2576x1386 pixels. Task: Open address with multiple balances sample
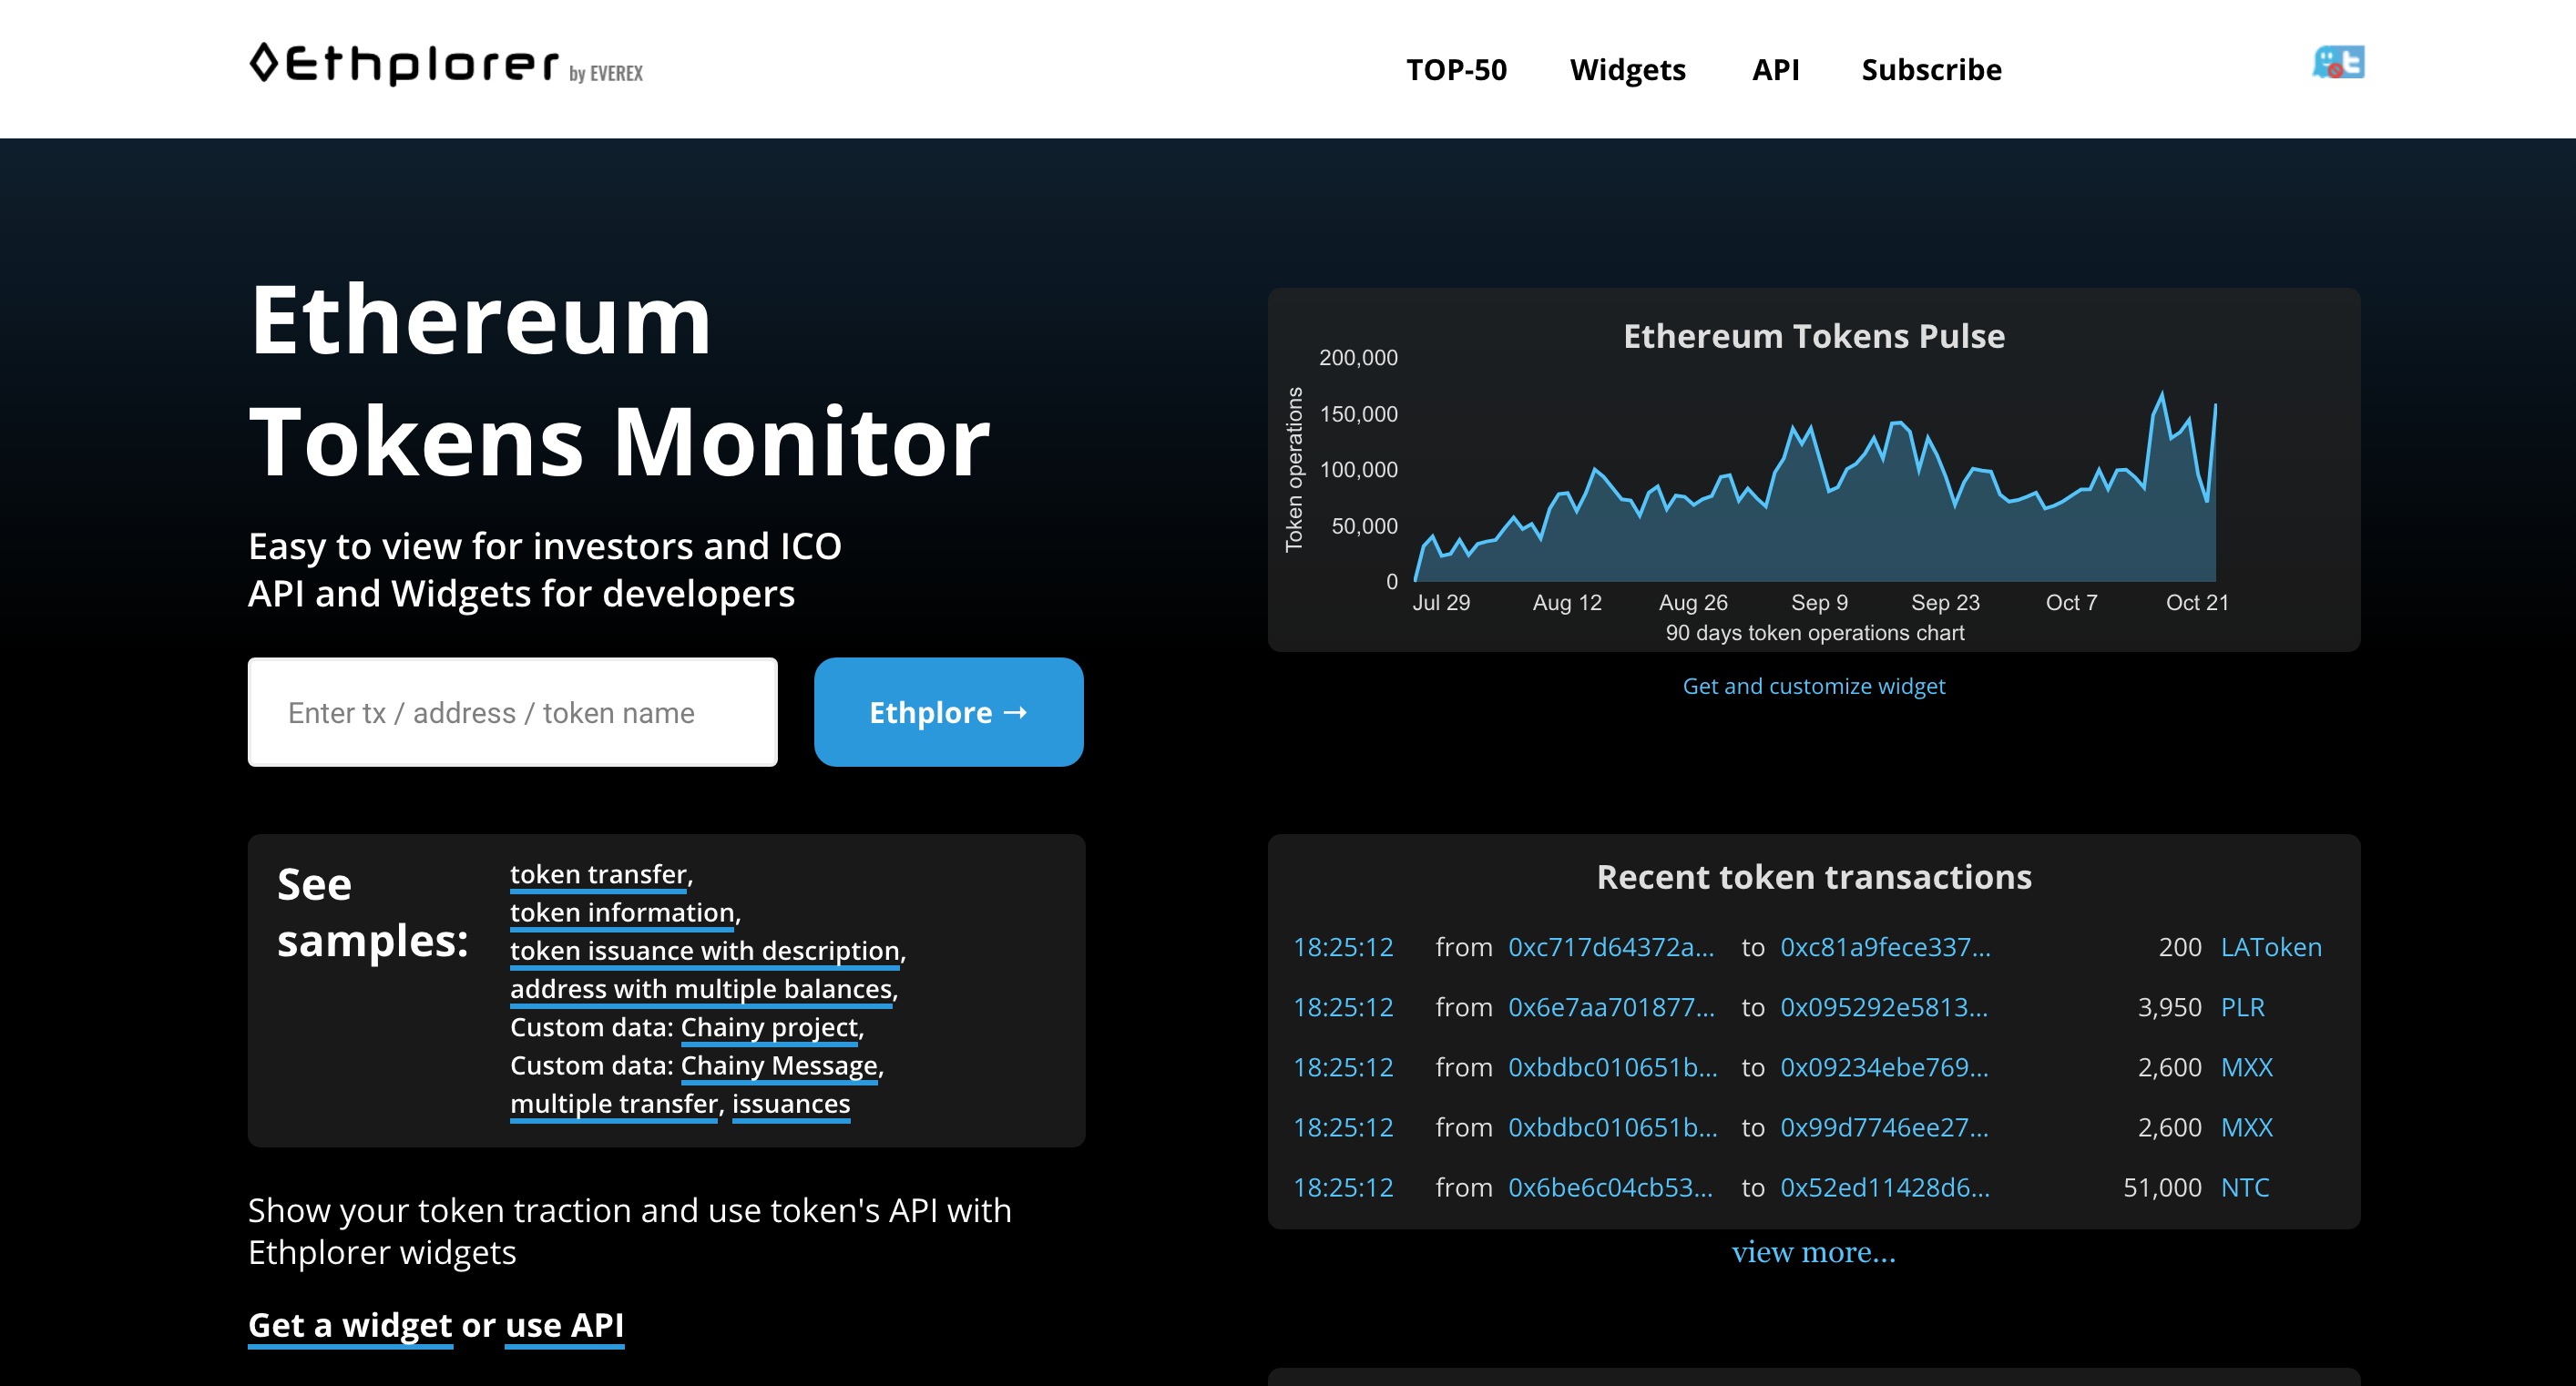(700, 988)
